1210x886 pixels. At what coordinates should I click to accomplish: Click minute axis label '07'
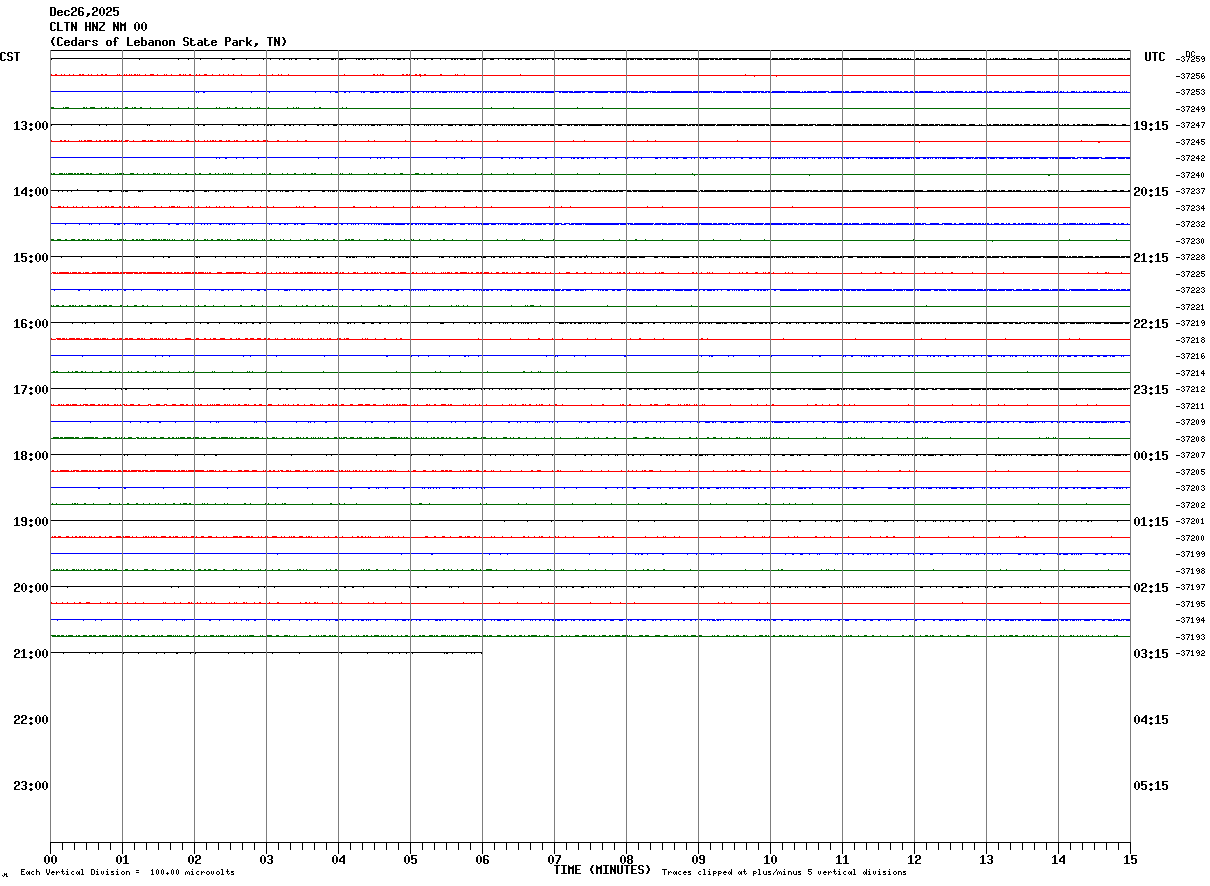(x=554, y=860)
